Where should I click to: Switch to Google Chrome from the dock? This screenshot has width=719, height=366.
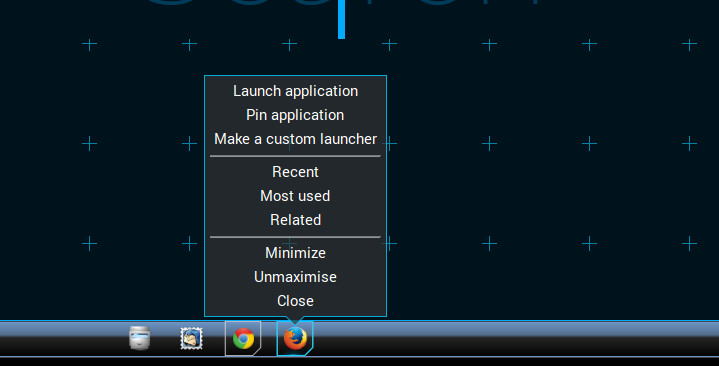point(243,338)
